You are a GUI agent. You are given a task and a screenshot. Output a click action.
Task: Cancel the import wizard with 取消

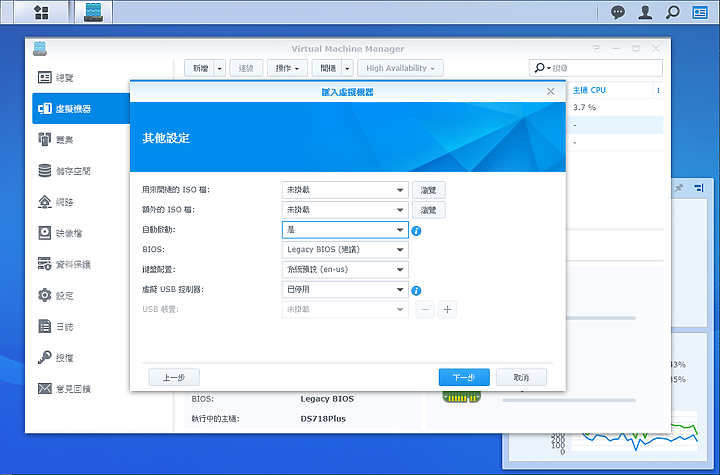click(x=521, y=377)
